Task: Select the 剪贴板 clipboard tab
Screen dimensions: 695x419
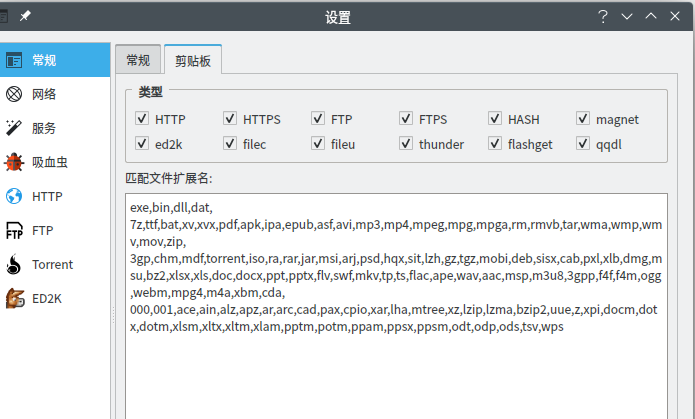Action: (193, 60)
